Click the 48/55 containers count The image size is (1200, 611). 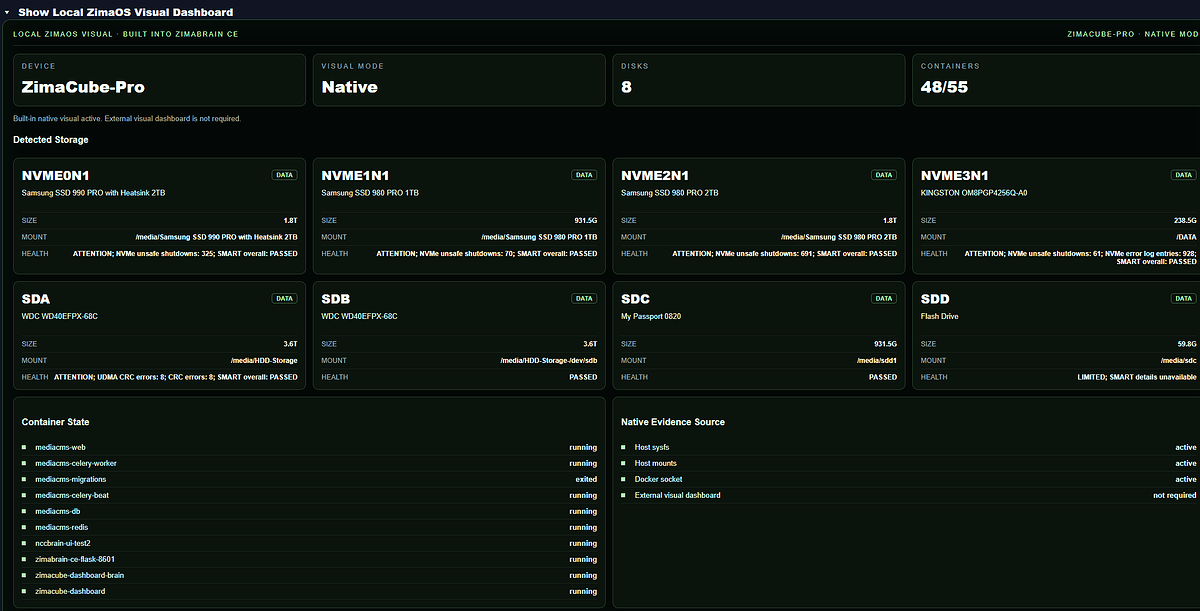point(944,87)
